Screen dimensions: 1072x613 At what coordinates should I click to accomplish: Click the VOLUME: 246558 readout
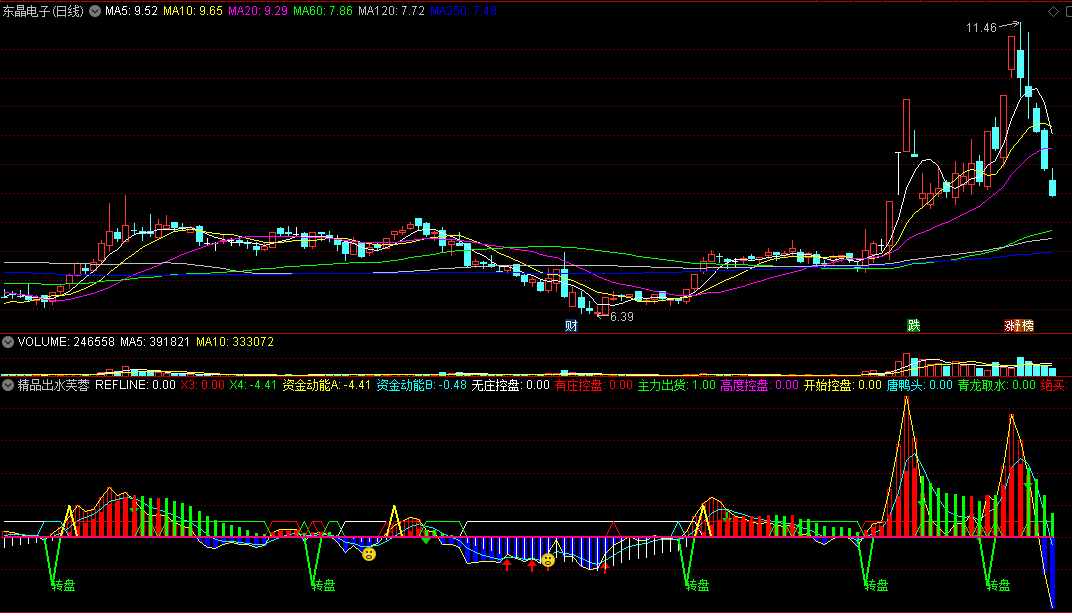point(66,342)
